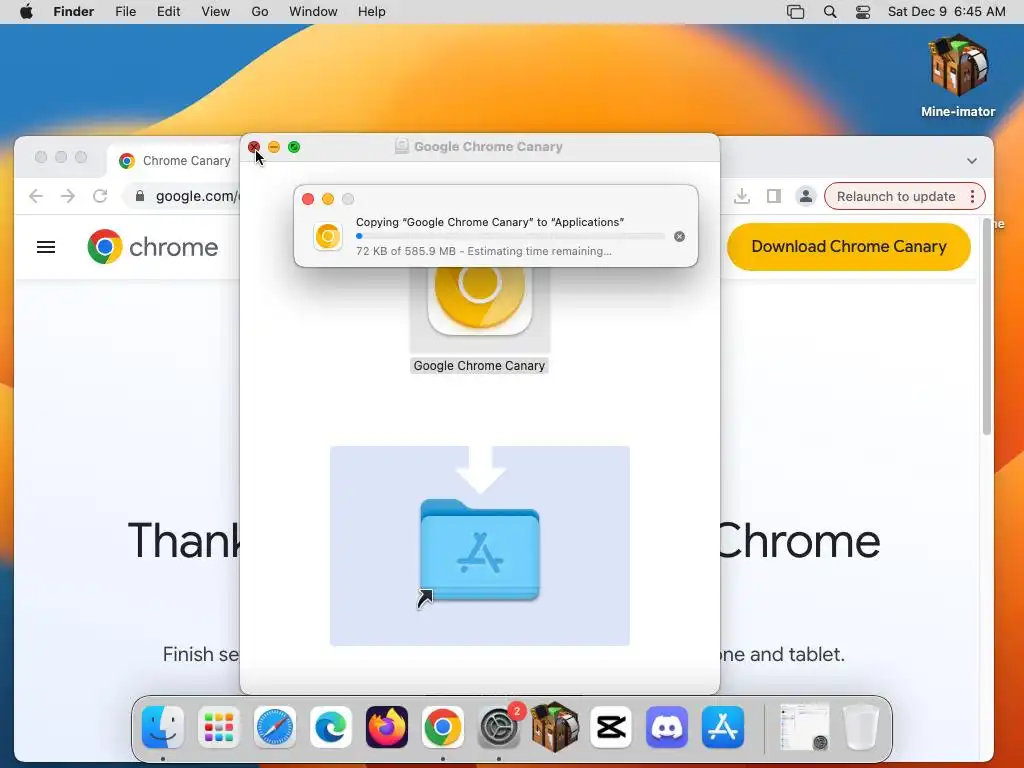Screen dimensions: 1024x768
Task: Switch to the Chrome Canary browser tab
Action: click(174, 161)
